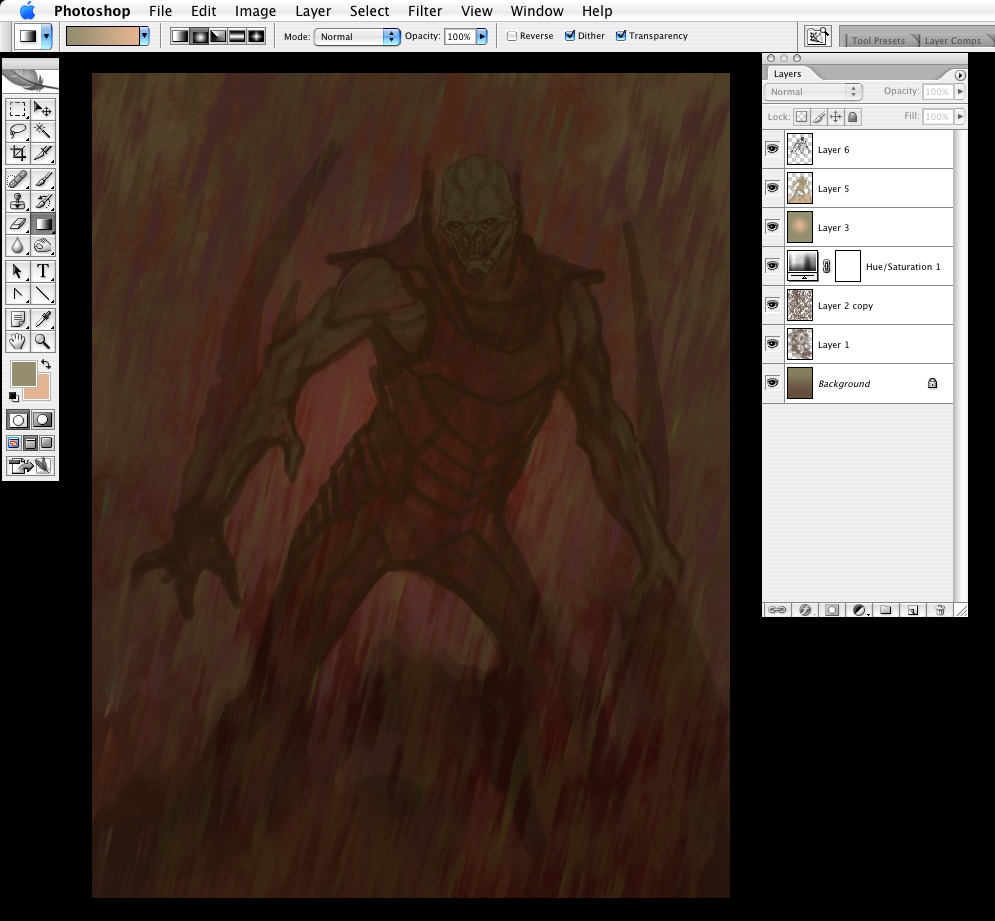Hide Layer 6 visibility eye

pyautogui.click(x=772, y=149)
